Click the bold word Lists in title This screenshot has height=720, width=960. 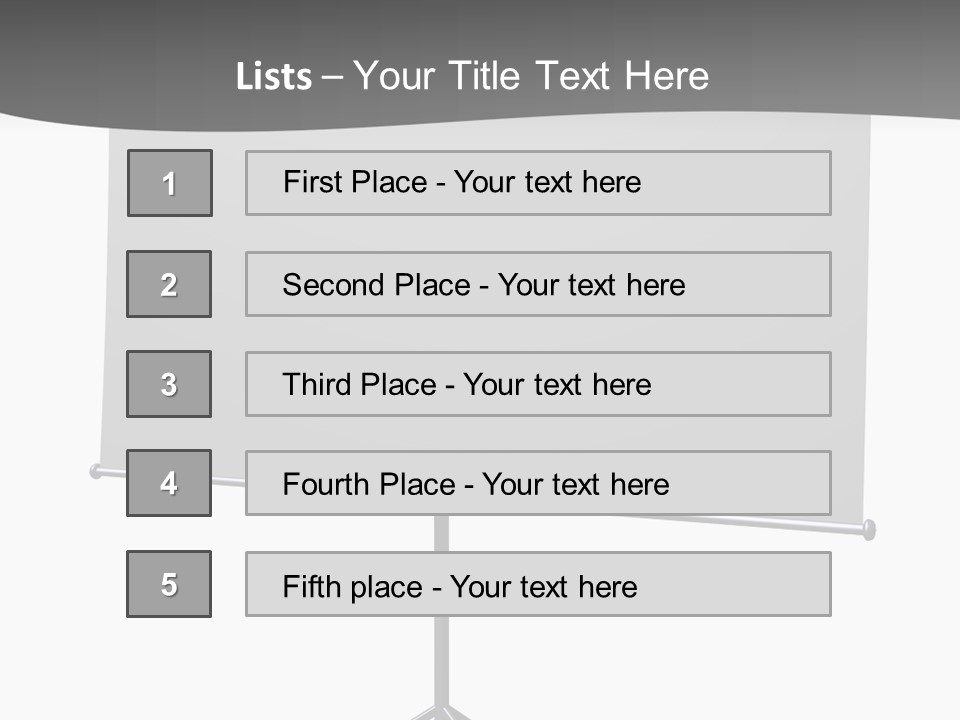click(x=273, y=77)
